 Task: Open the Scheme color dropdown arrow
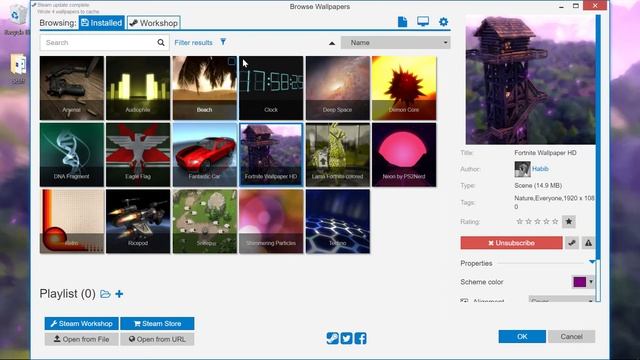(x=591, y=282)
